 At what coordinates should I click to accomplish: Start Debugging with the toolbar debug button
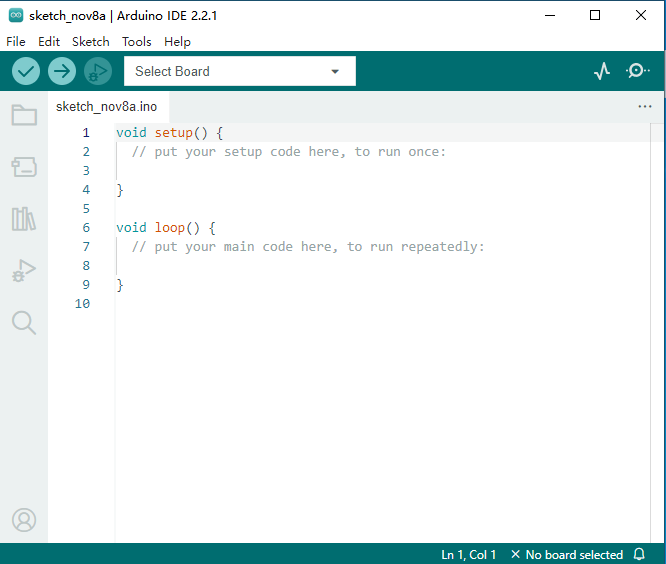tap(98, 71)
